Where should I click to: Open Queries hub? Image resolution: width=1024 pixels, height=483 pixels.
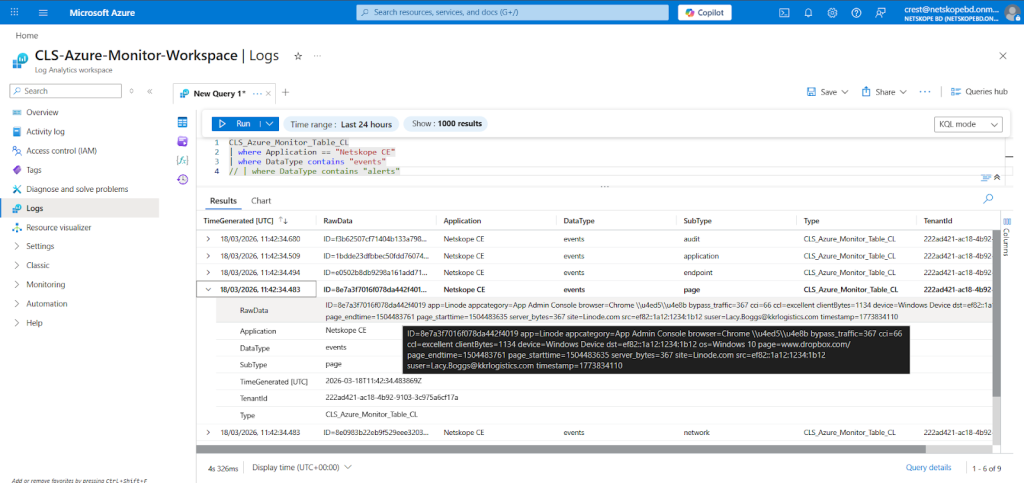click(x=980, y=92)
